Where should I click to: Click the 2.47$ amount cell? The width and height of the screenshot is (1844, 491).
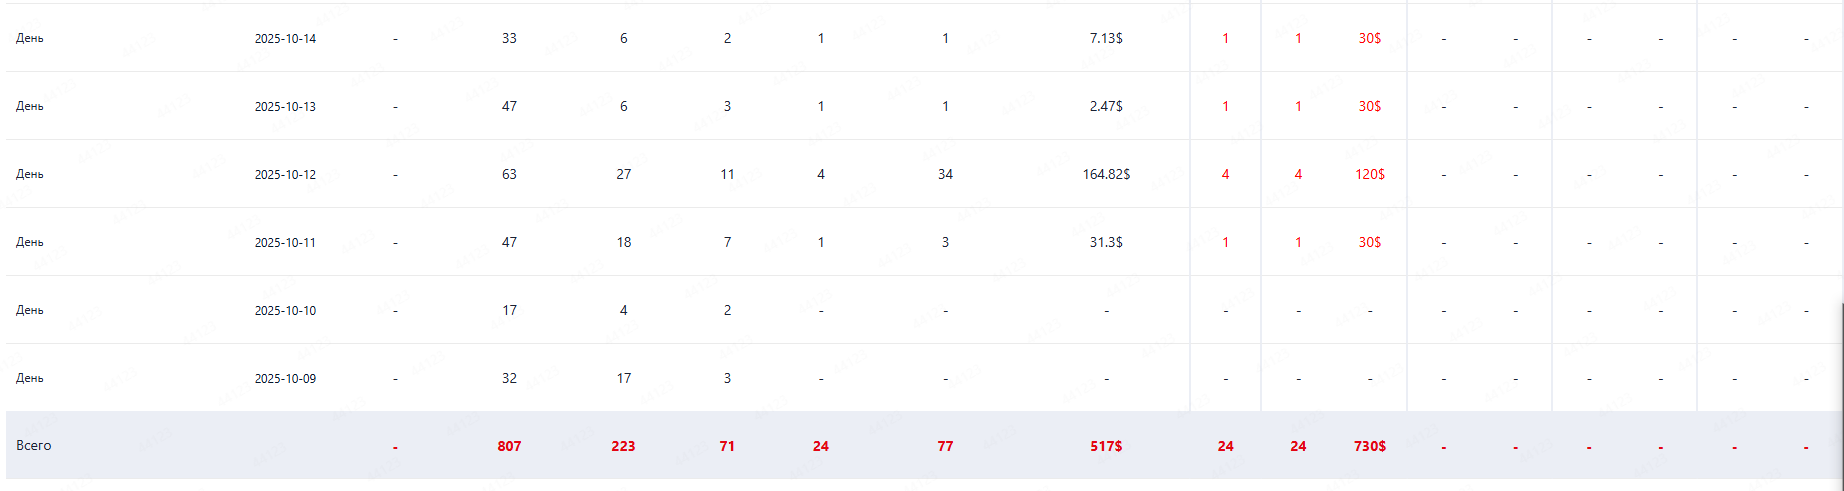tap(1106, 106)
